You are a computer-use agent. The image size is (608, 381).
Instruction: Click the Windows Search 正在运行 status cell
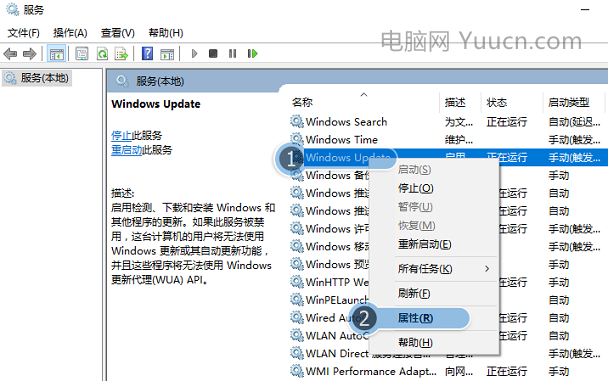(x=507, y=122)
